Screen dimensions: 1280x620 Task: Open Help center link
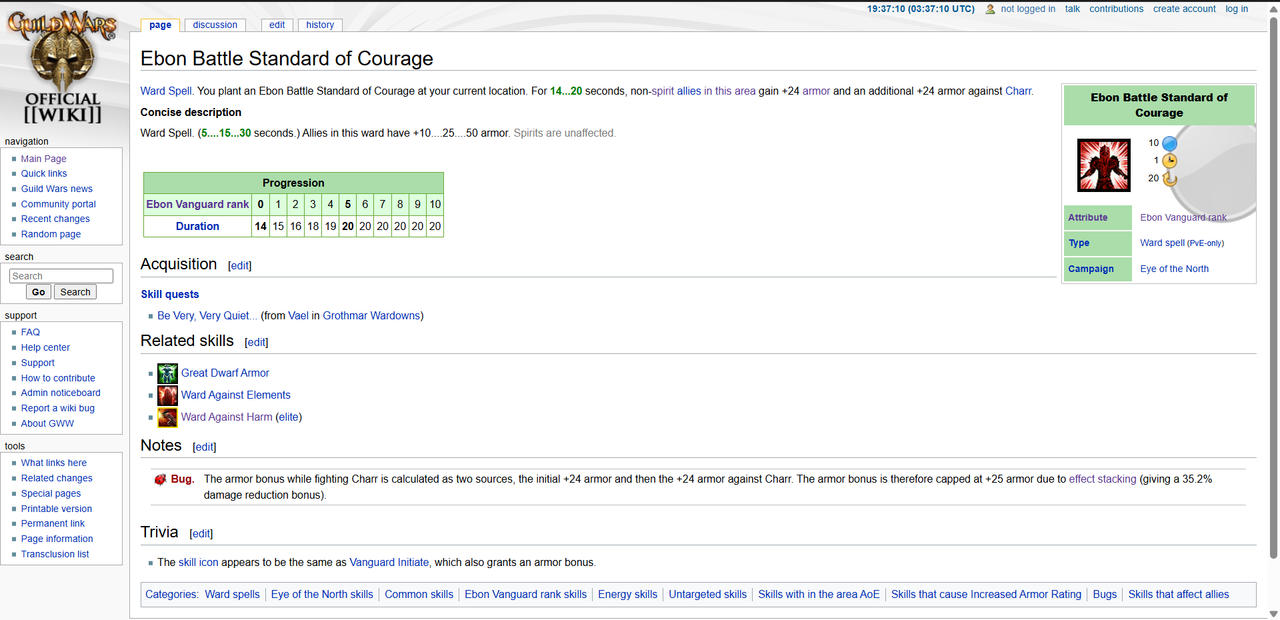coord(45,348)
